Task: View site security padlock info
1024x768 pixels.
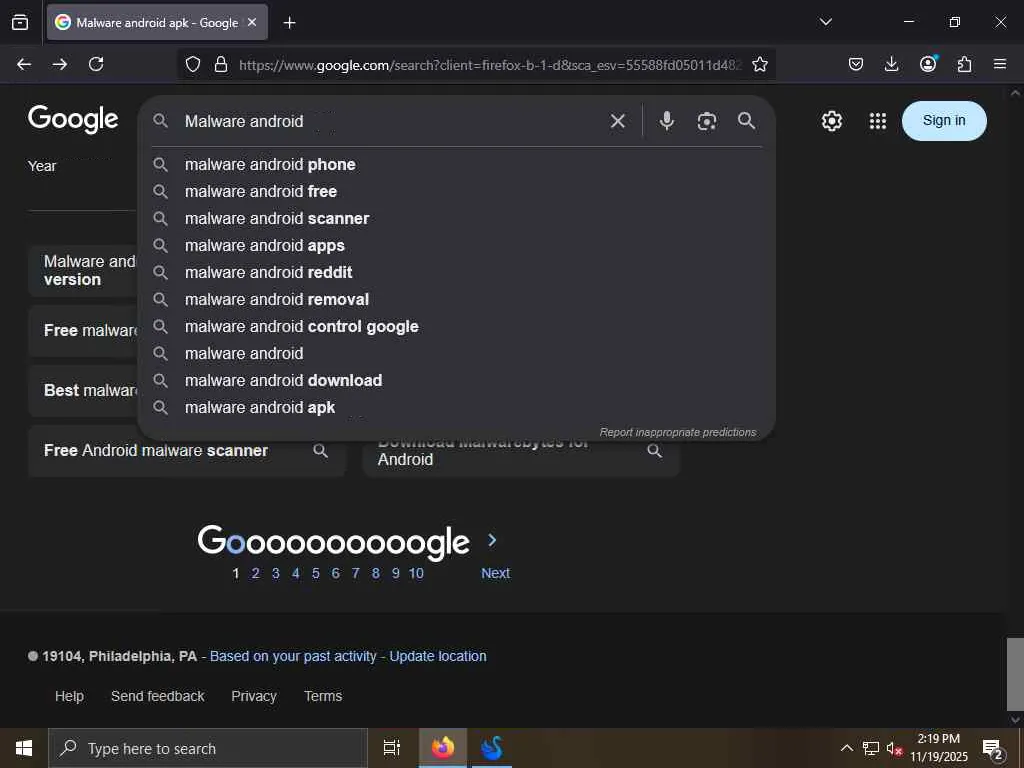Action: [x=221, y=64]
